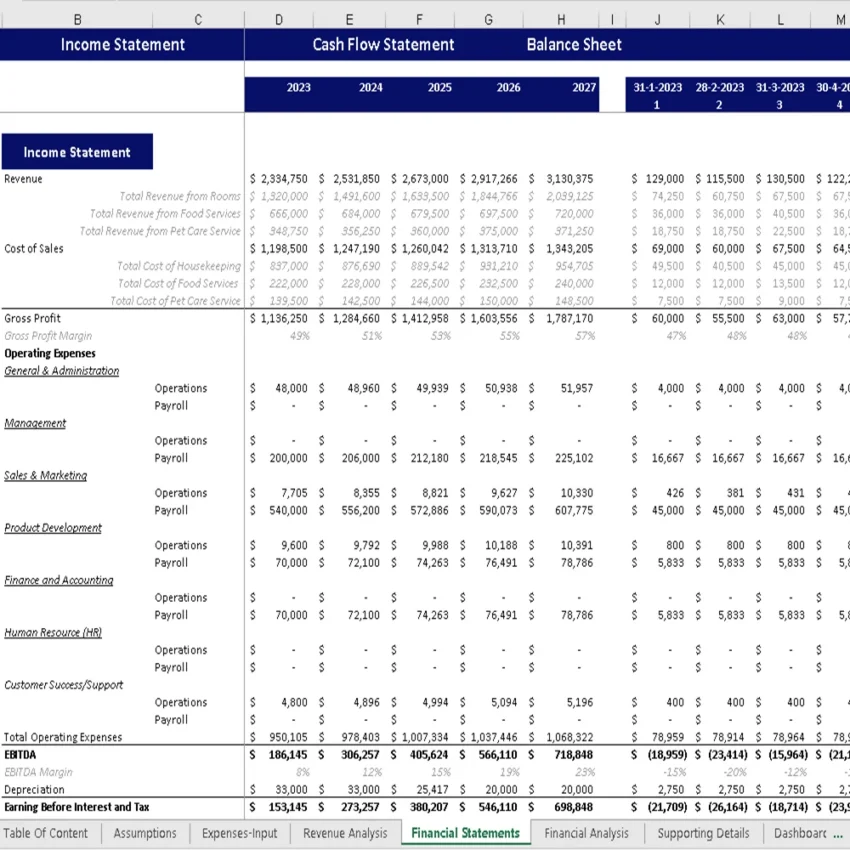Click the 2023 year header cell
Viewport: 850px width, 850px height.
coord(297,87)
